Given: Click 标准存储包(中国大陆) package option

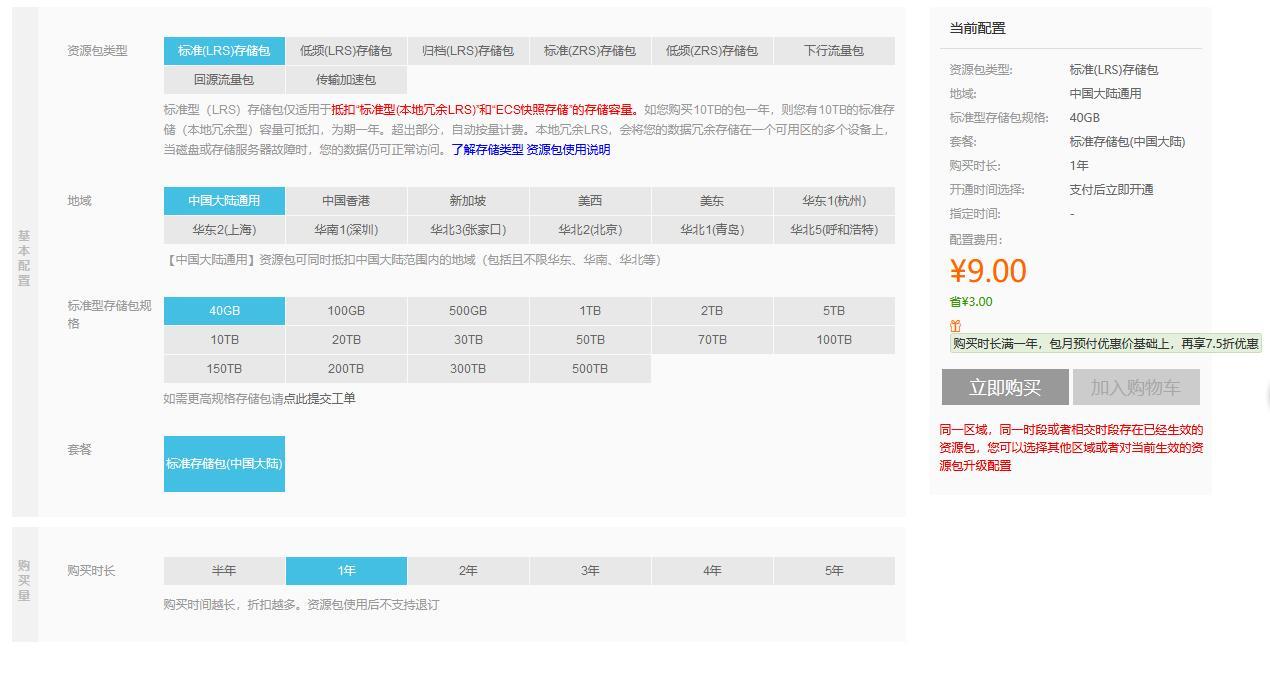Looking at the screenshot, I should pyautogui.click(x=224, y=463).
